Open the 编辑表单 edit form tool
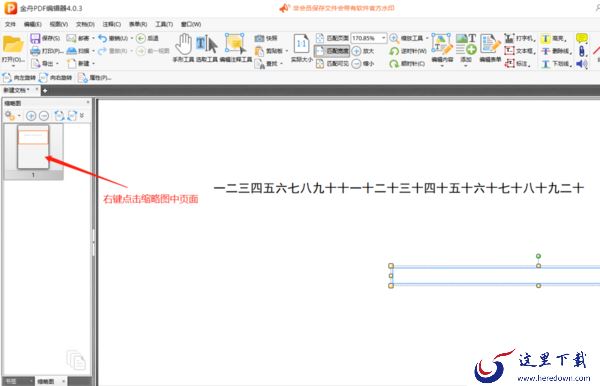Screen dimensions: 600x386 coord(490,48)
